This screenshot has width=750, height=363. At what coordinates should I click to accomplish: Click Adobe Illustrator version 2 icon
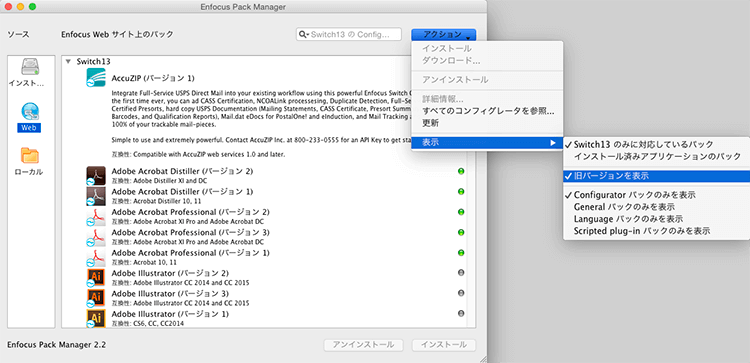[x=96, y=278]
